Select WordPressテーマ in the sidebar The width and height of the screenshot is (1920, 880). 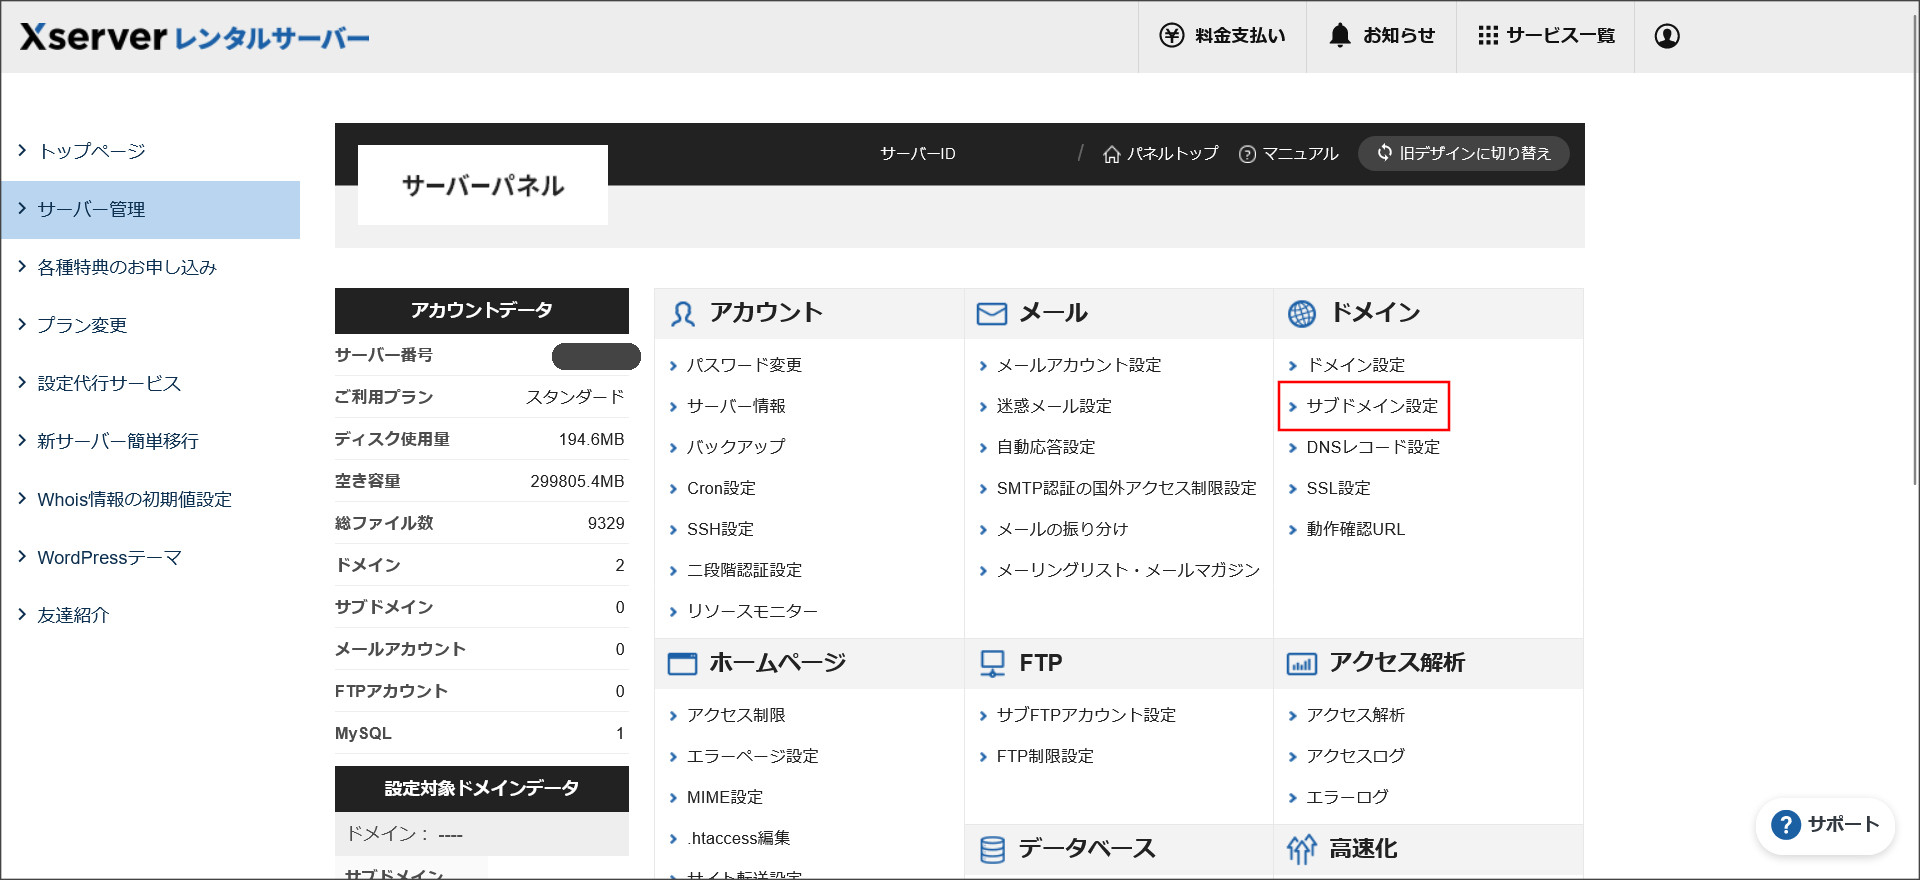151,557
